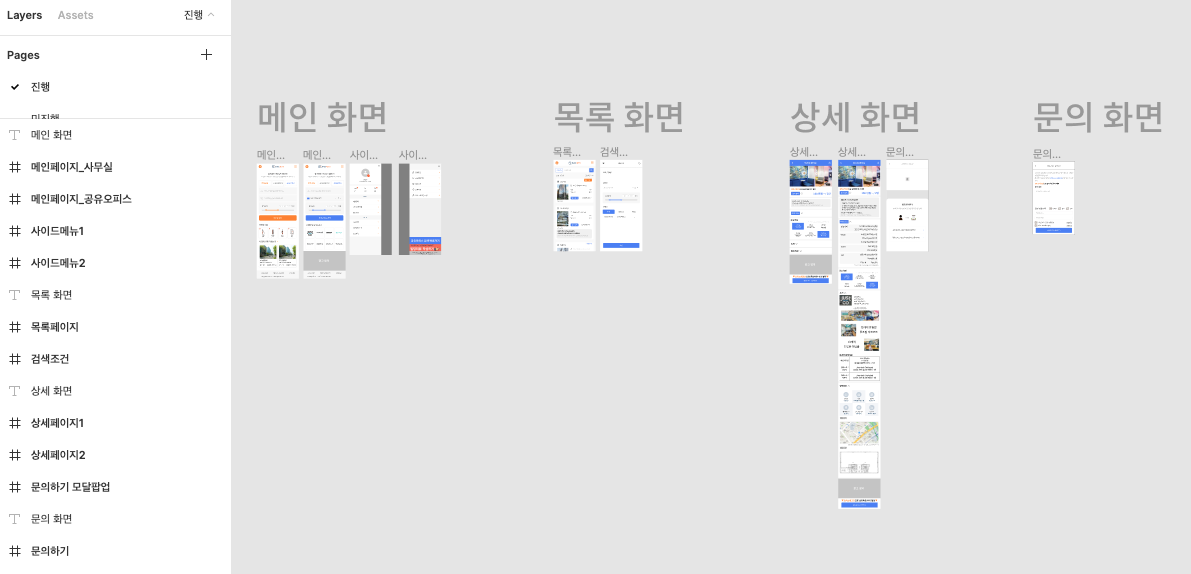The width and height of the screenshot is (1191, 574).
Task: Add a new page with the plus icon
Action: tap(206, 55)
